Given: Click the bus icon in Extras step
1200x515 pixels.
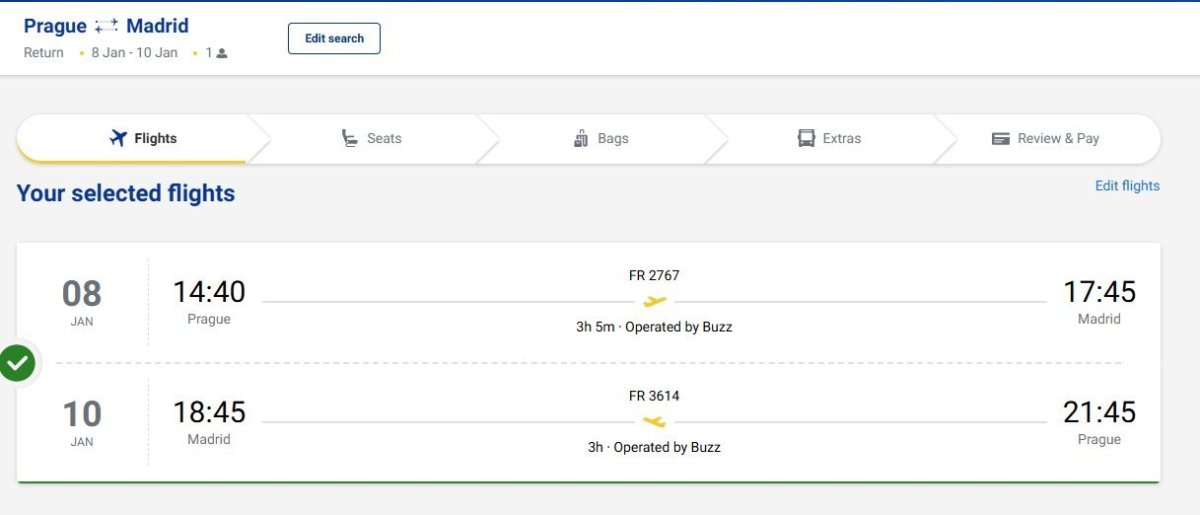Looking at the screenshot, I should pos(806,138).
